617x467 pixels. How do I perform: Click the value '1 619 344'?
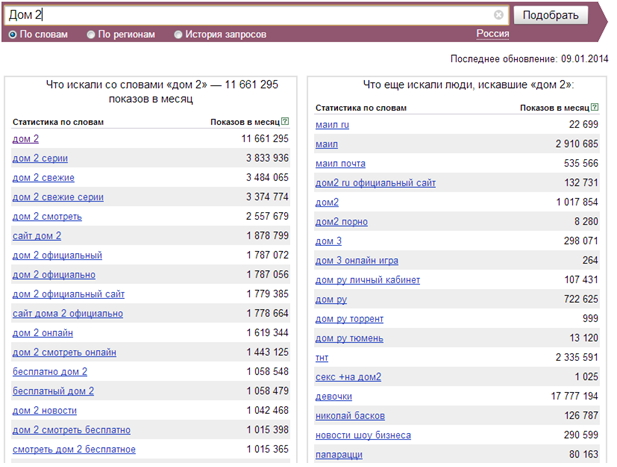point(267,333)
